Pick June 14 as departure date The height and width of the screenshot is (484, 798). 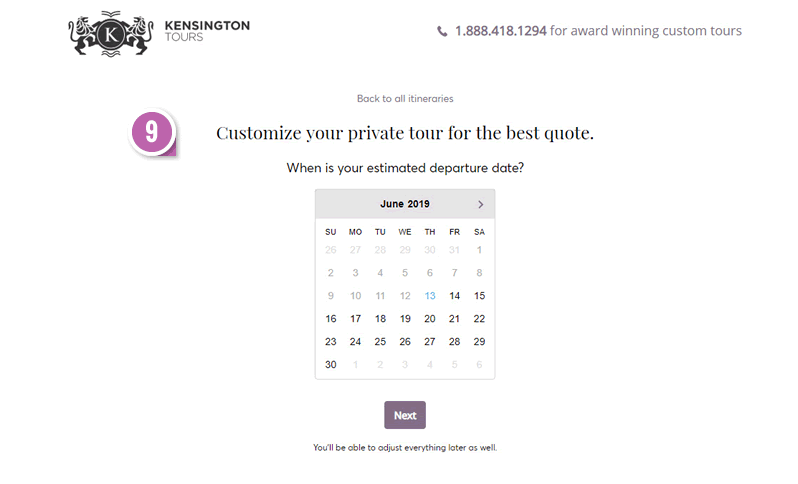click(x=454, y=296)
